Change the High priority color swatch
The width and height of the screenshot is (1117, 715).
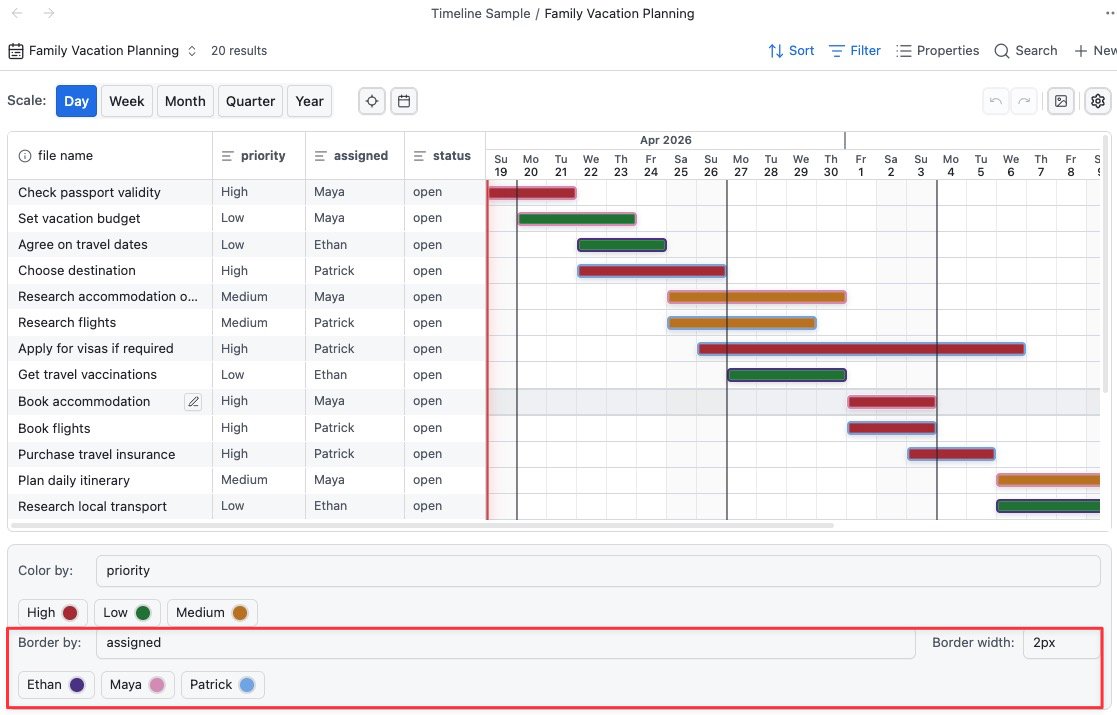(x=70, y=613)
